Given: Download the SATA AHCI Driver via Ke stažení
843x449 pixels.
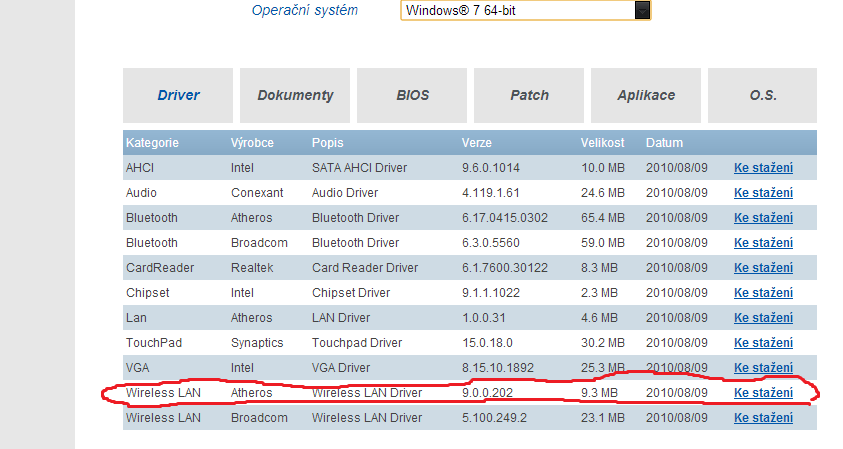Looking at the screenshot, I should click(x=763, y=168).
